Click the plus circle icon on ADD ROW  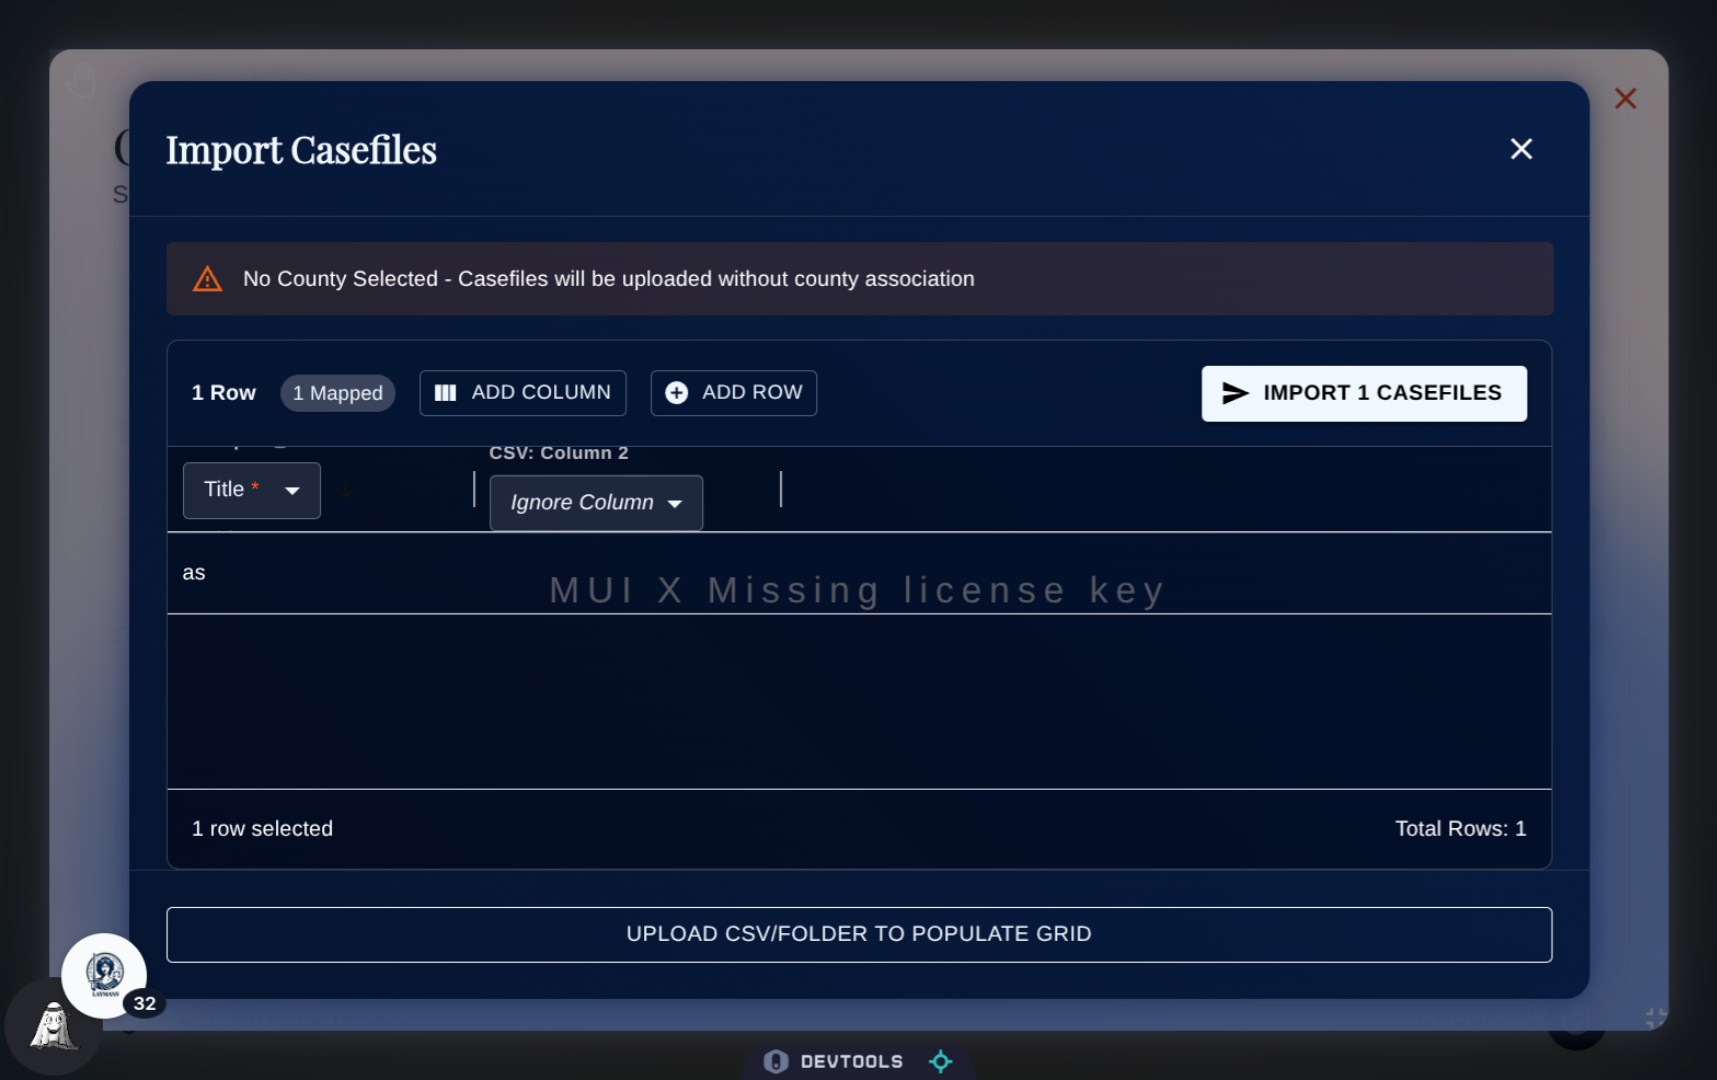[x=676, y=392]
